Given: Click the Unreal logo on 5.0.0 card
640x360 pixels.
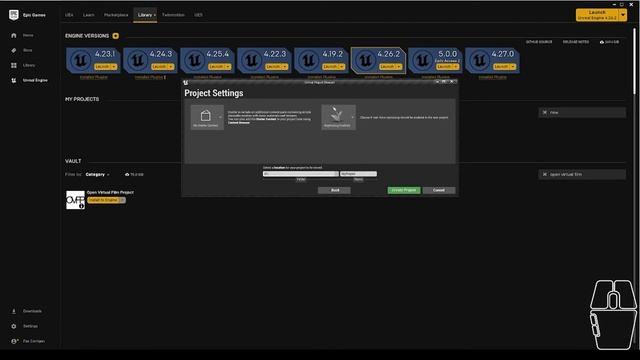Looking at the screenshot, I should point(422,60).
